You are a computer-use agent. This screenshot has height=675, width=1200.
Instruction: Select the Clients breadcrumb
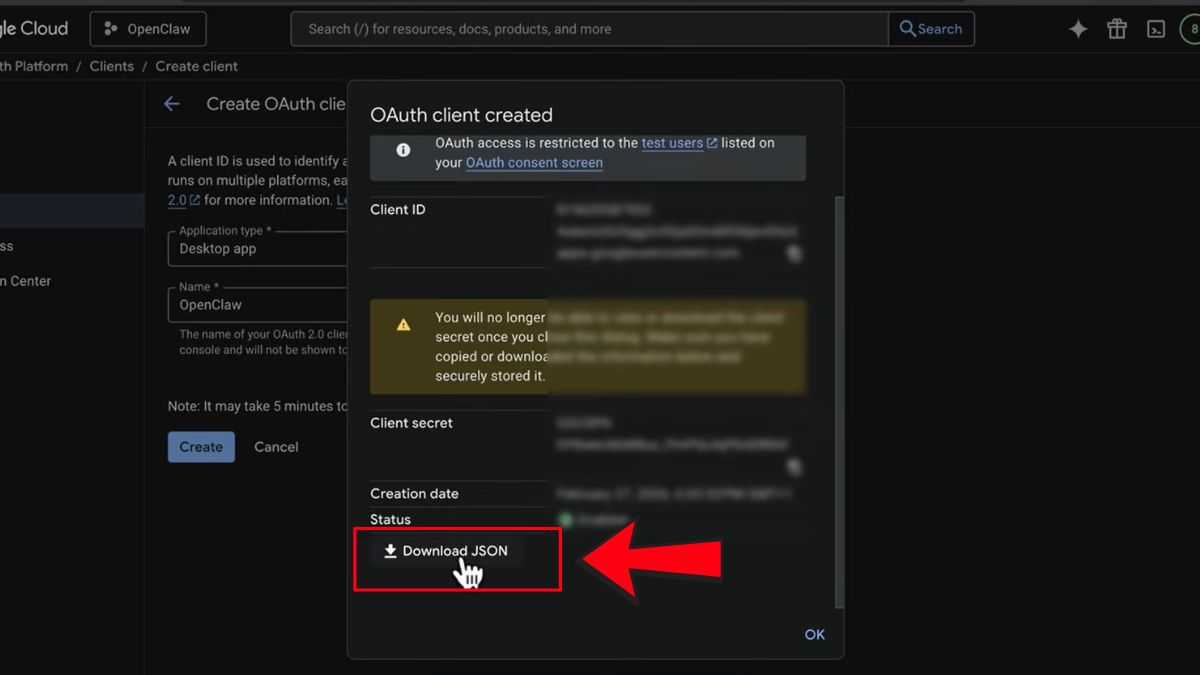pos(111,66)
